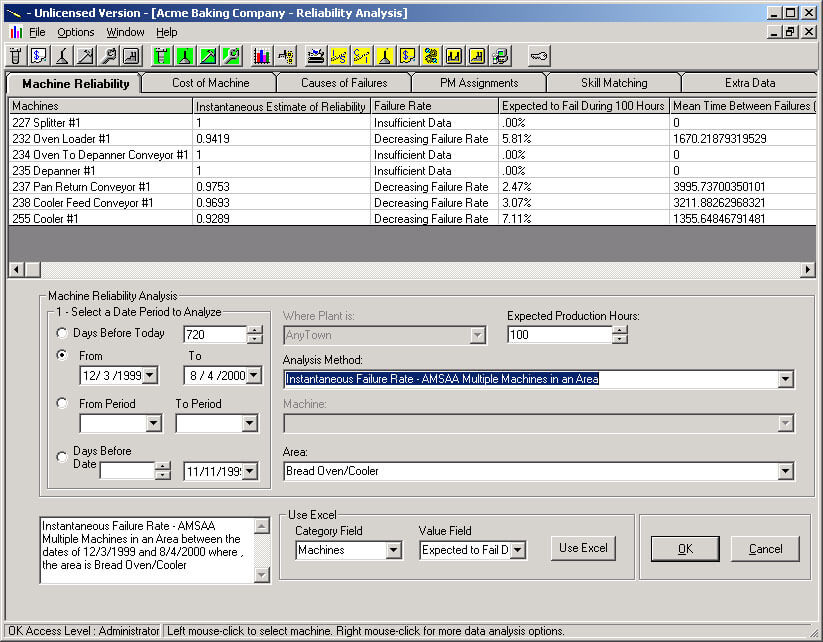Click the faucet and grid toolbar icon
The width and height of the screenshot is (823, 642).
pyautogui.click(x=286, y=56)
